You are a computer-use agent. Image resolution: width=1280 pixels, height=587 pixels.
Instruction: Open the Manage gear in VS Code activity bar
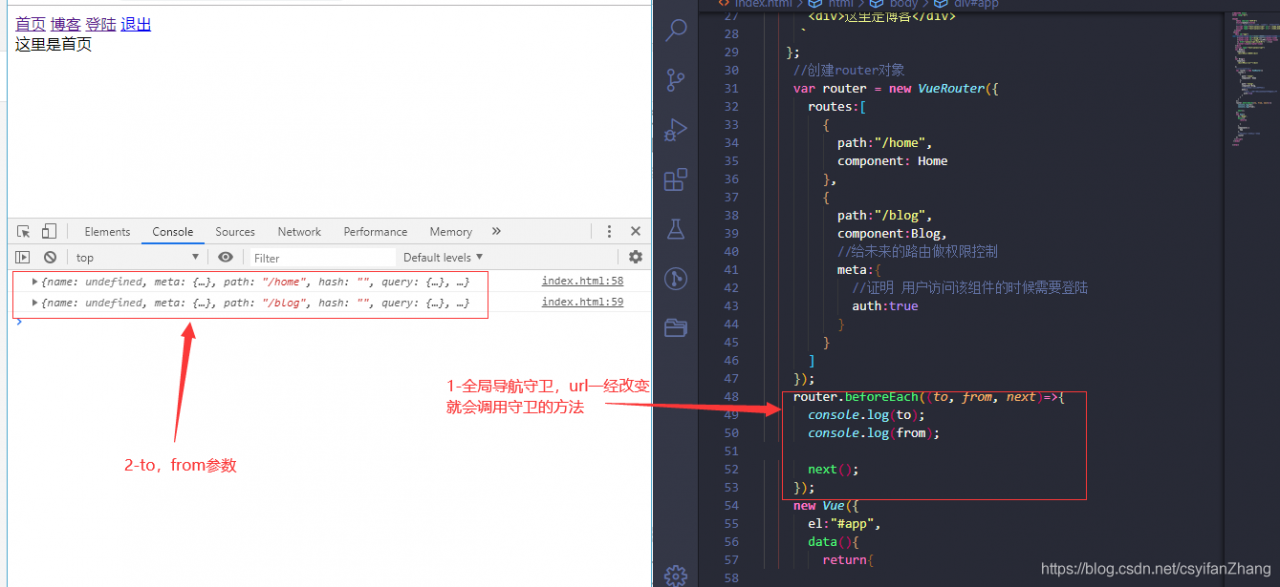click(x=676, y=575)
